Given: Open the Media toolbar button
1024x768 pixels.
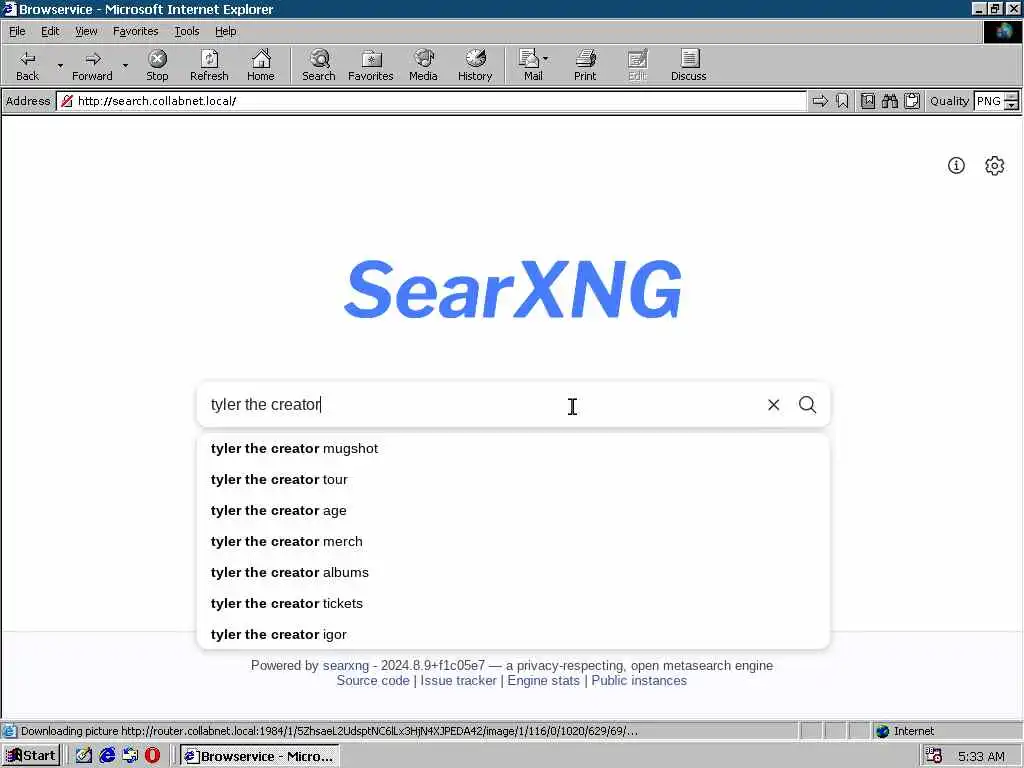Looking at the screenshot, I should pos(423,65).
